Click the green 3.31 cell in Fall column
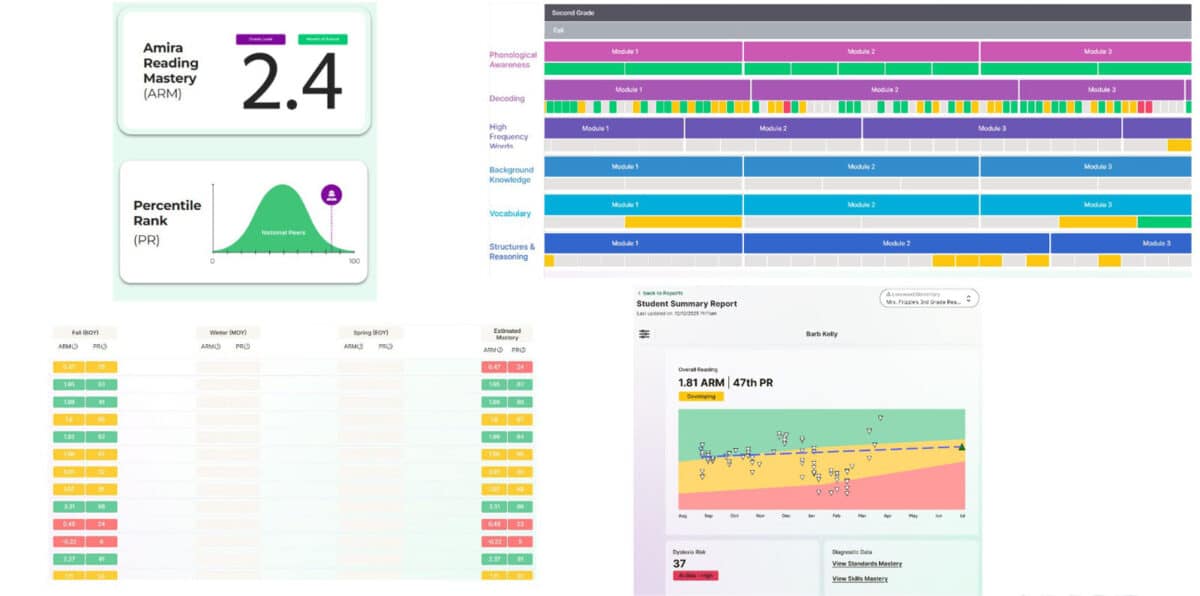 pyautogui.click(x=69, y=506)
